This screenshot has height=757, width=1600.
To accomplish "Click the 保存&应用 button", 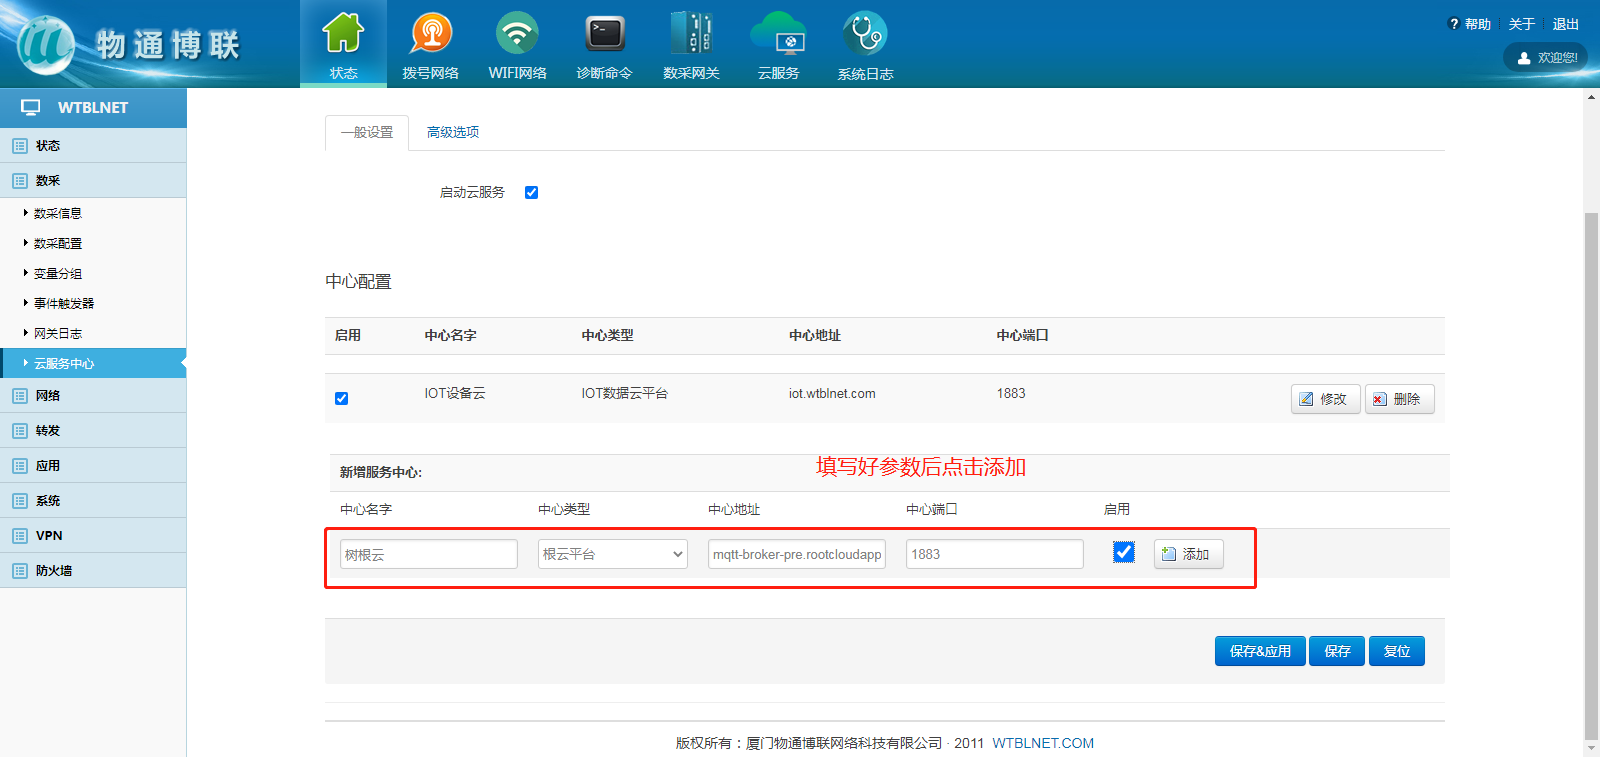I will point(1259,651).
